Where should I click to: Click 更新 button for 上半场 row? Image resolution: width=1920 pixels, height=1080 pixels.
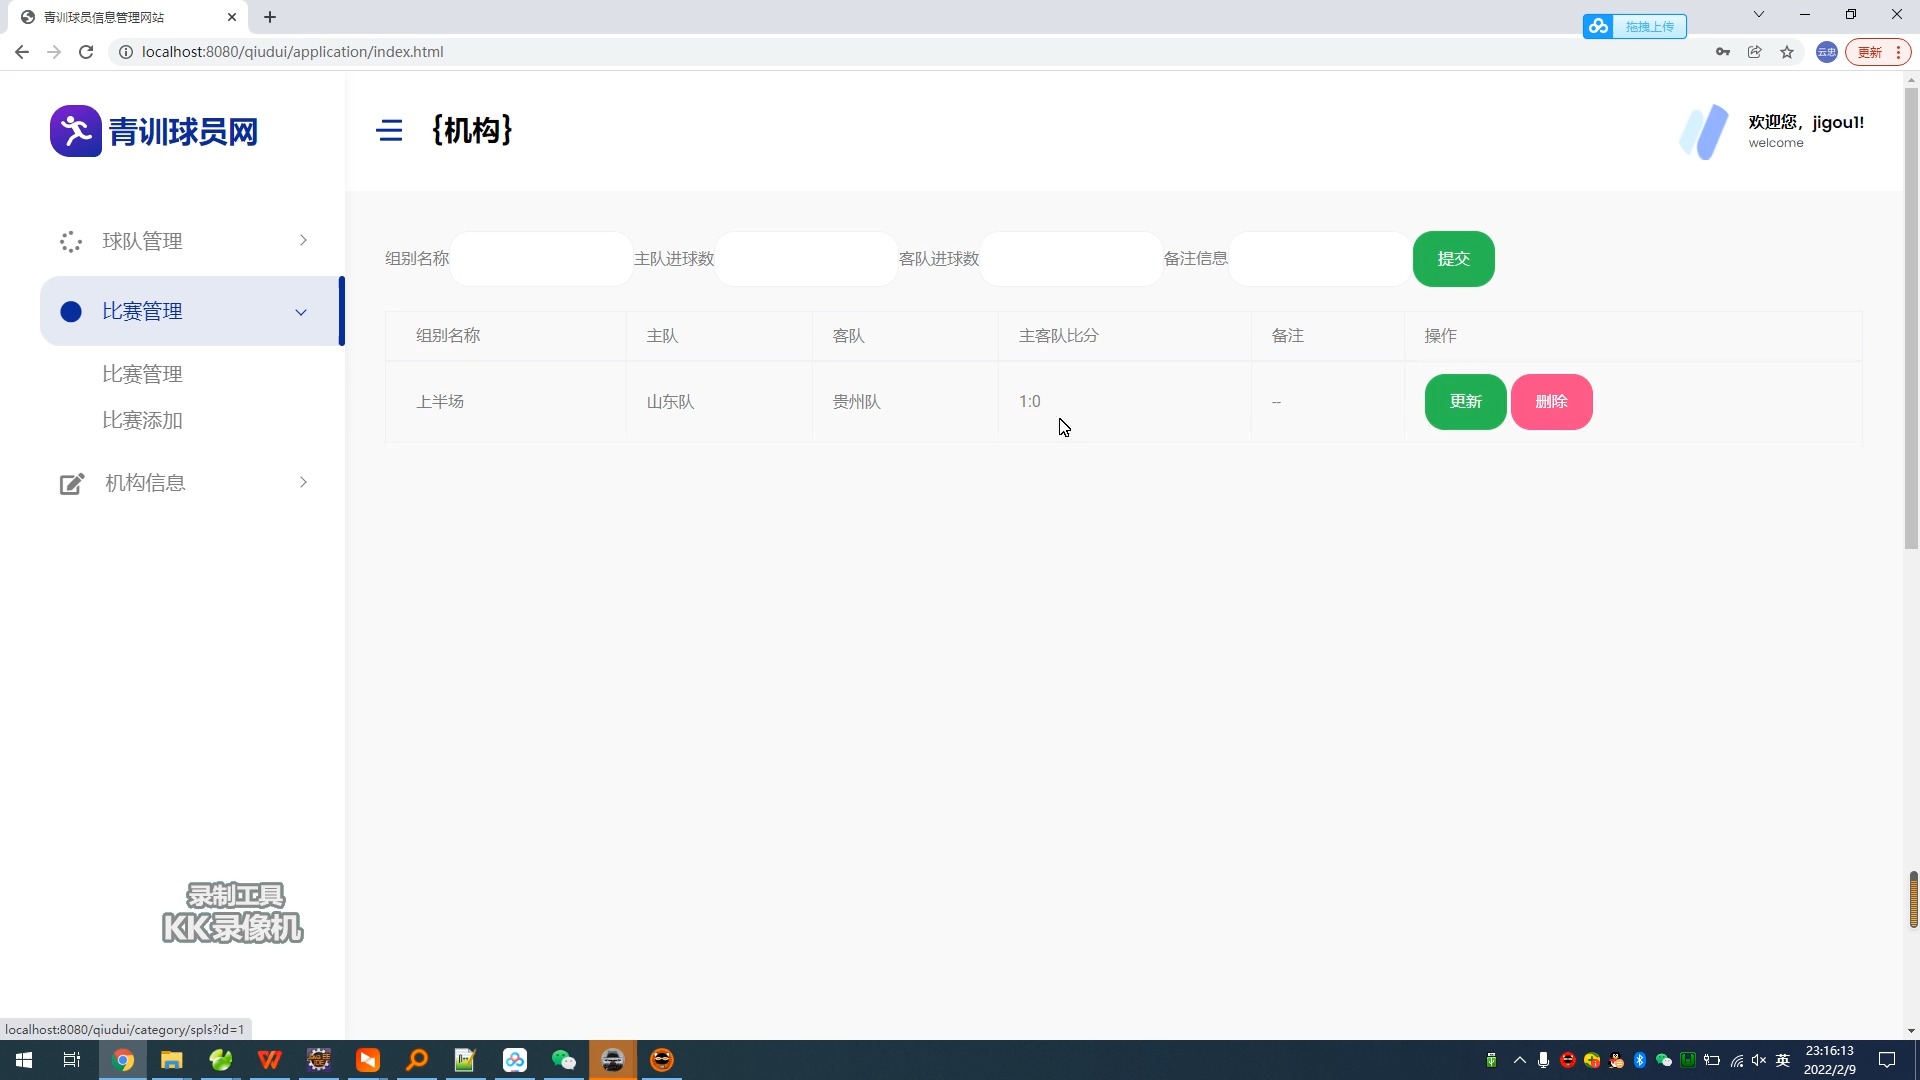1465,402
